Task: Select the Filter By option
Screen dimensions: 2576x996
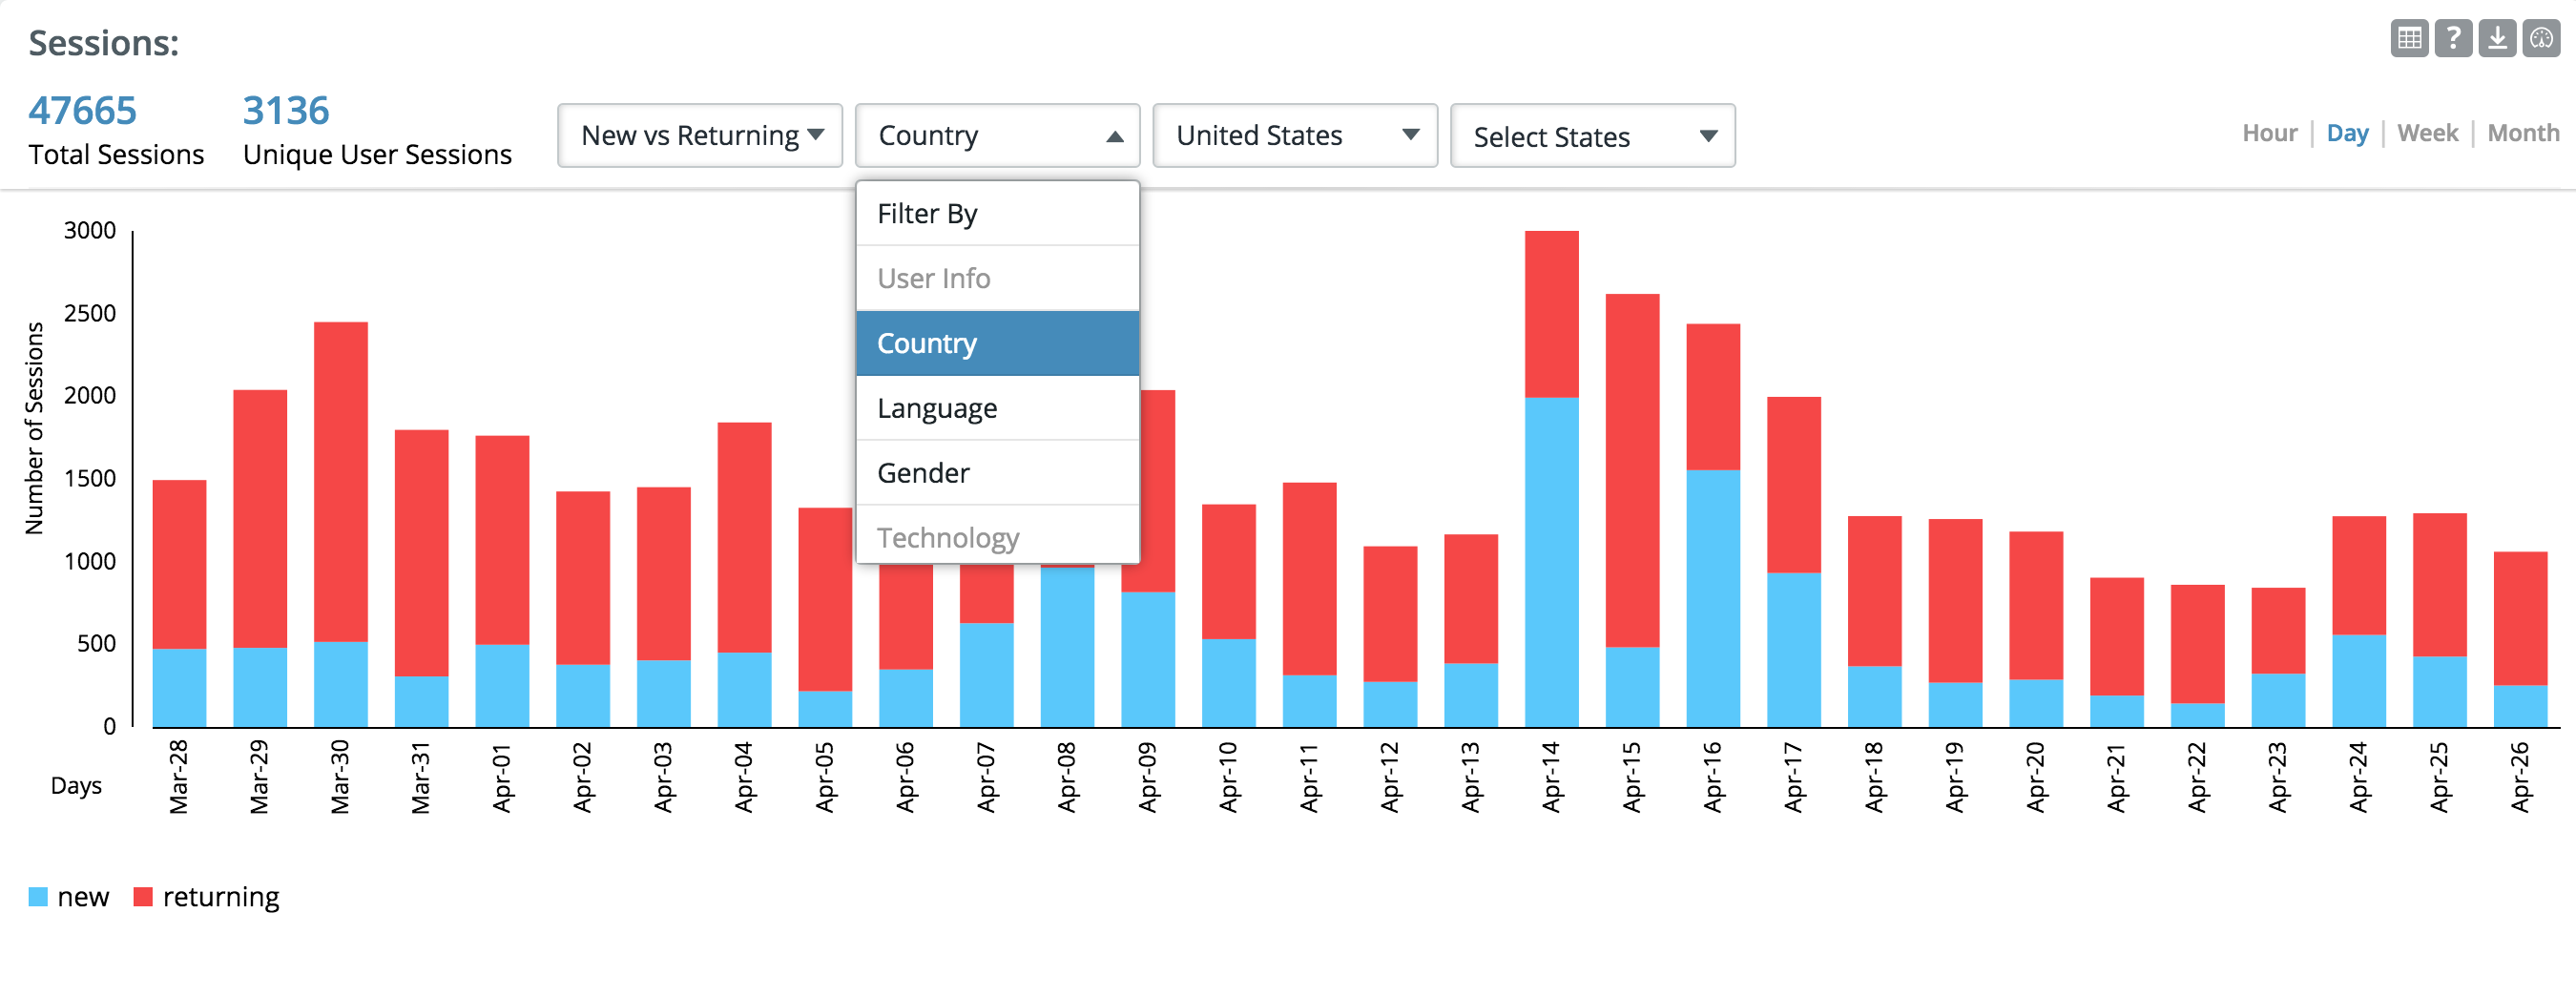Action: (x=997, y=213)
